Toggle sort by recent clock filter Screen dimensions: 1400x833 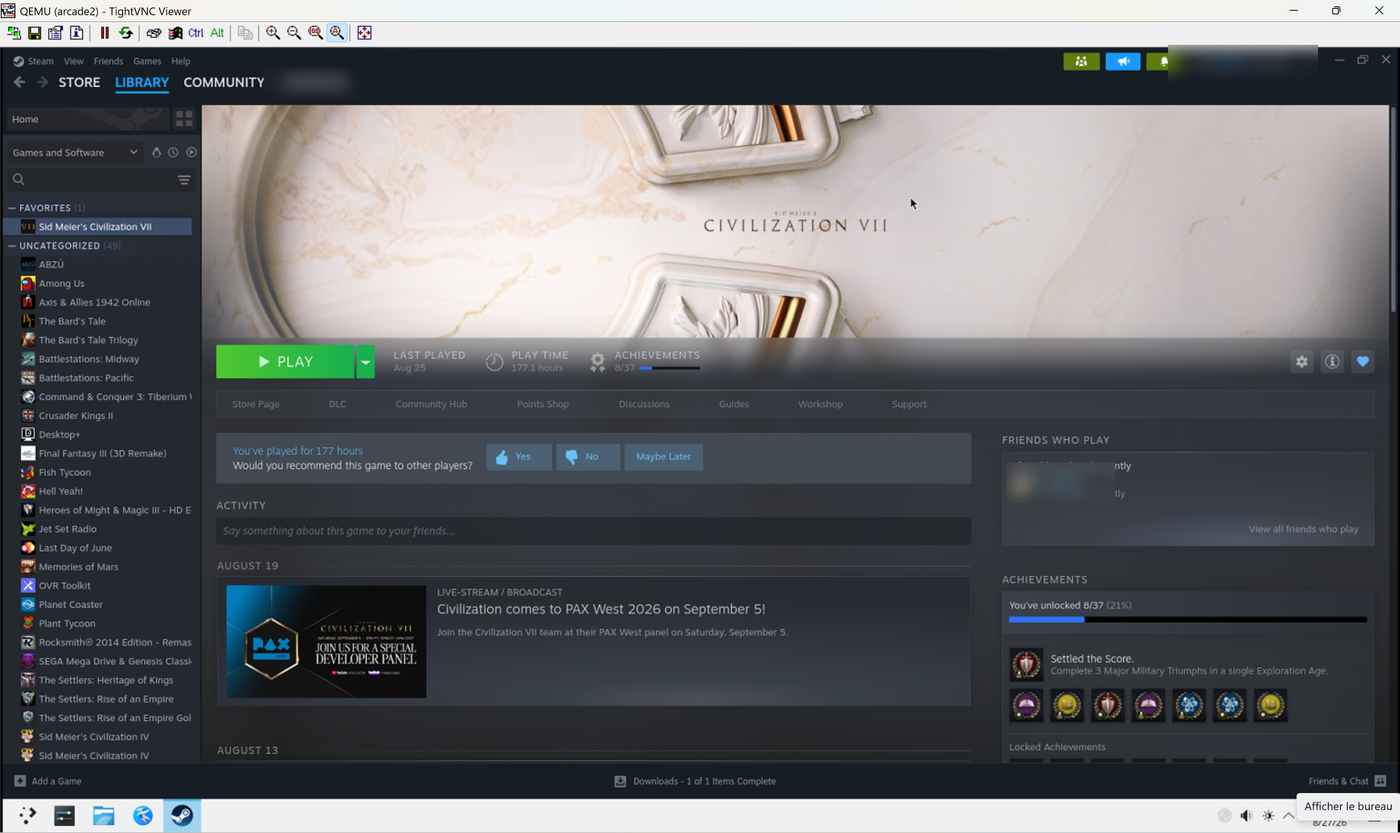[173, 152]
